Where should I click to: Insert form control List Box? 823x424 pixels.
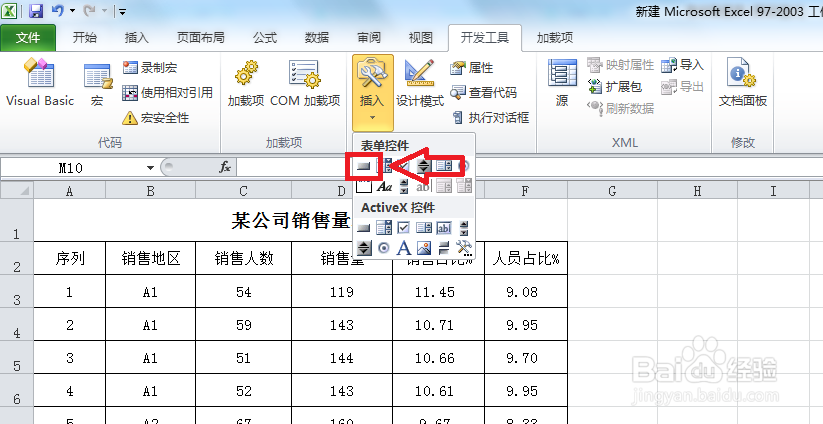pyautogui.click(x=444, y=167)
